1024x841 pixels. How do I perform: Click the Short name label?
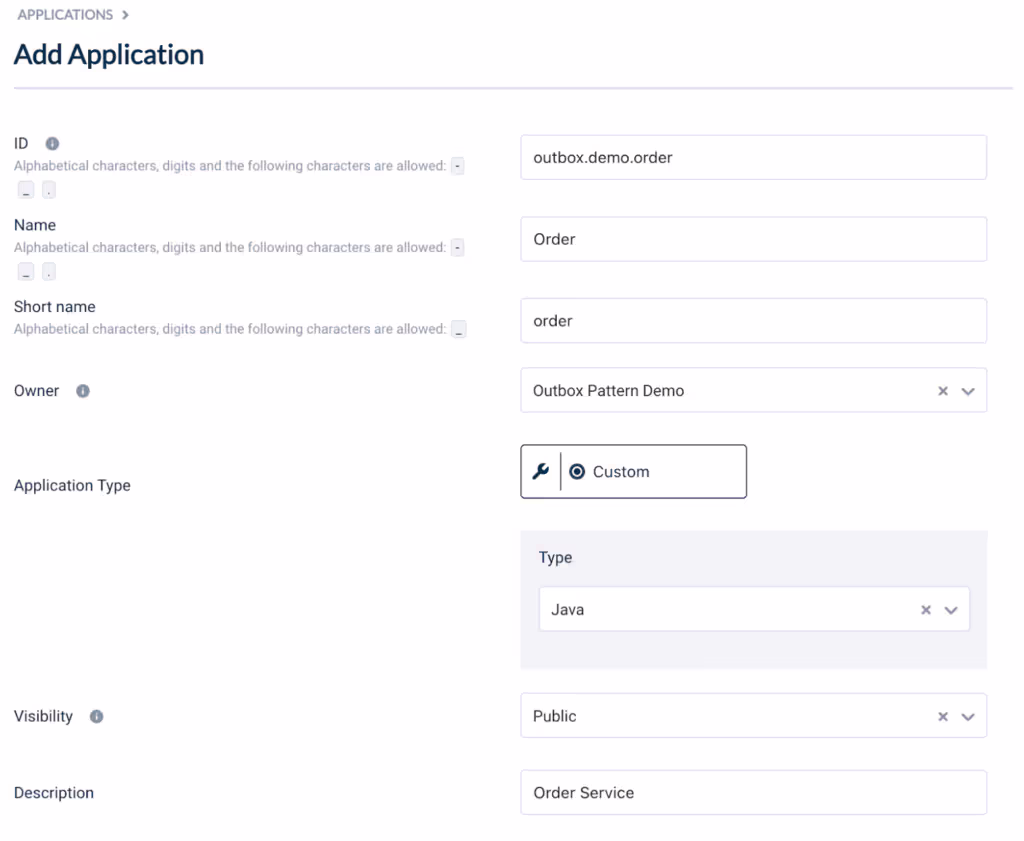coord(55,306)
